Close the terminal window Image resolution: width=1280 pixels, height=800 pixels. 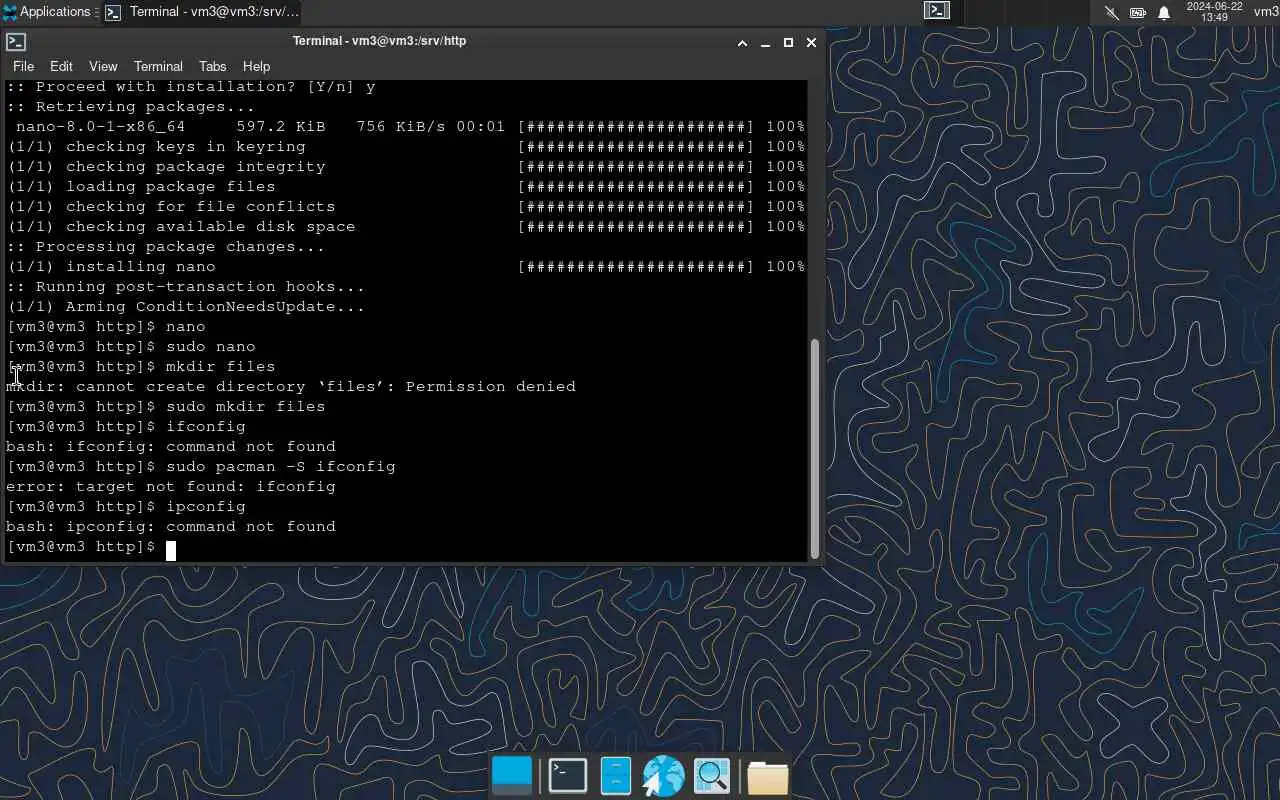[811, 42]
